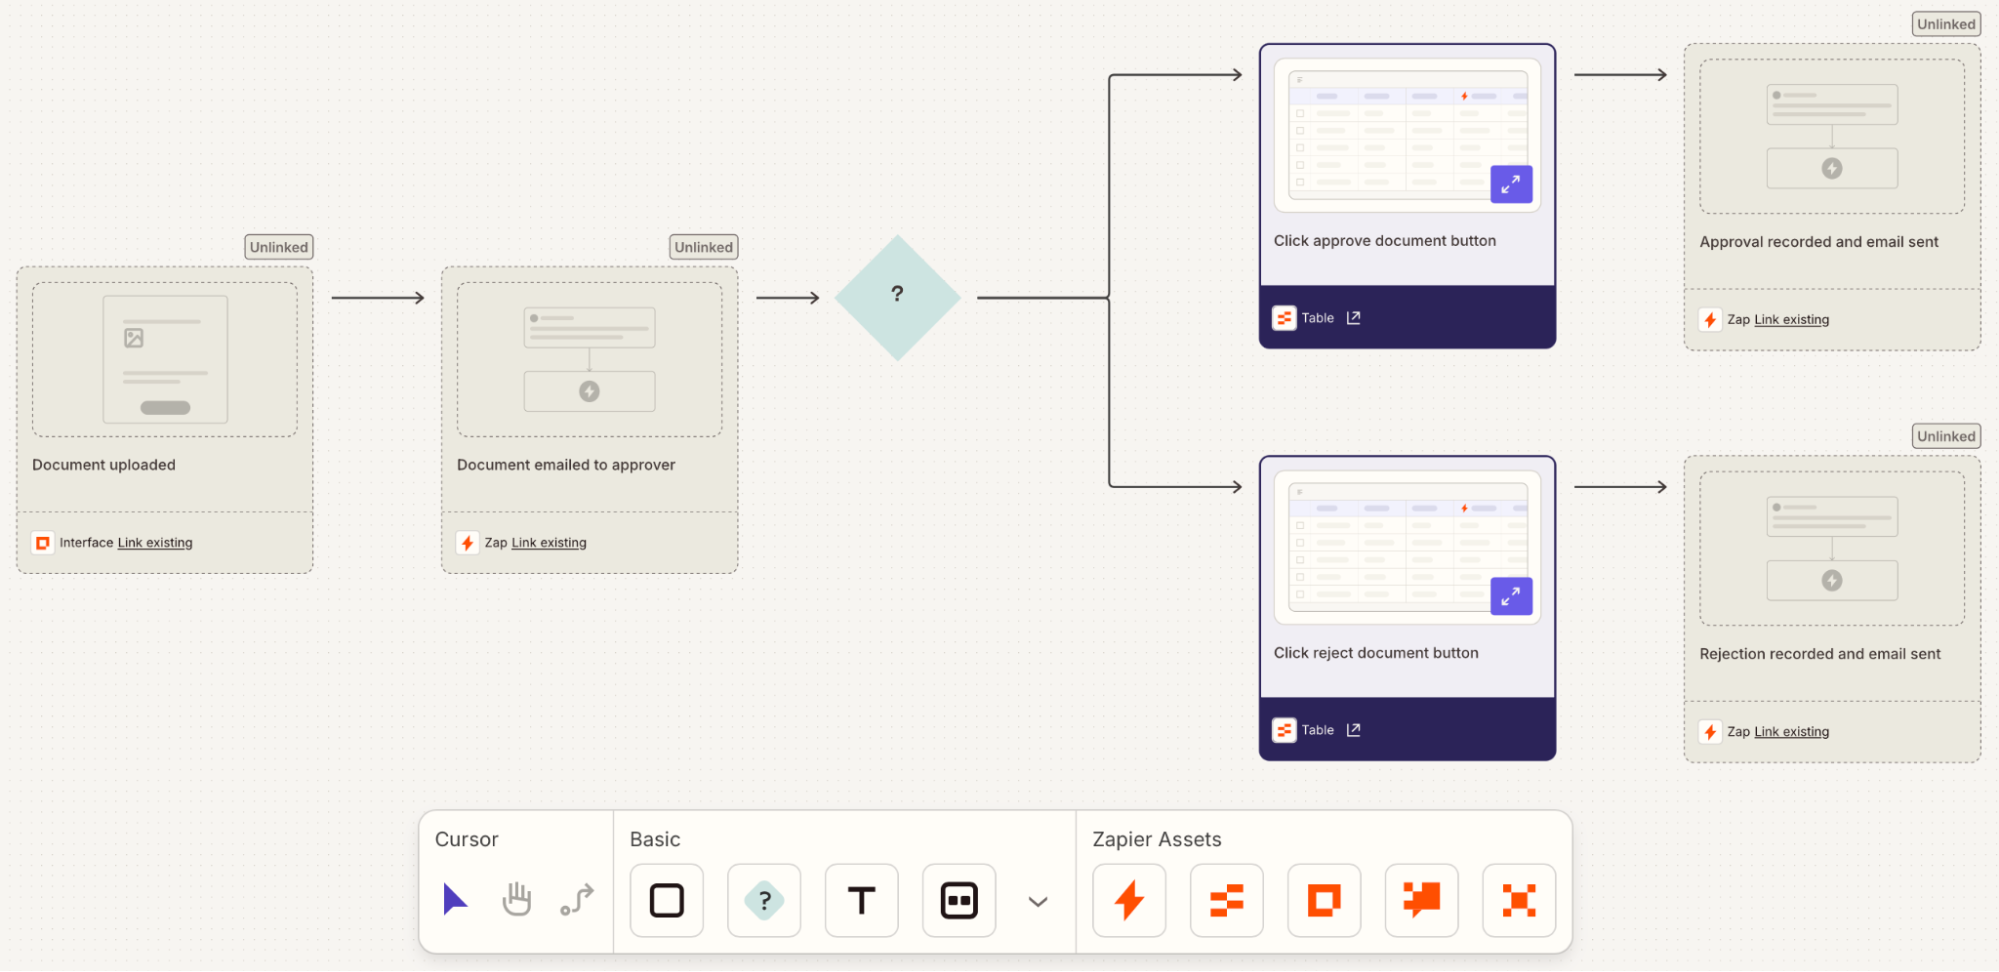This screenshot has height=972, width=1999.
Task: Select the card shape tool under Basic
Action: pos(958,899)
